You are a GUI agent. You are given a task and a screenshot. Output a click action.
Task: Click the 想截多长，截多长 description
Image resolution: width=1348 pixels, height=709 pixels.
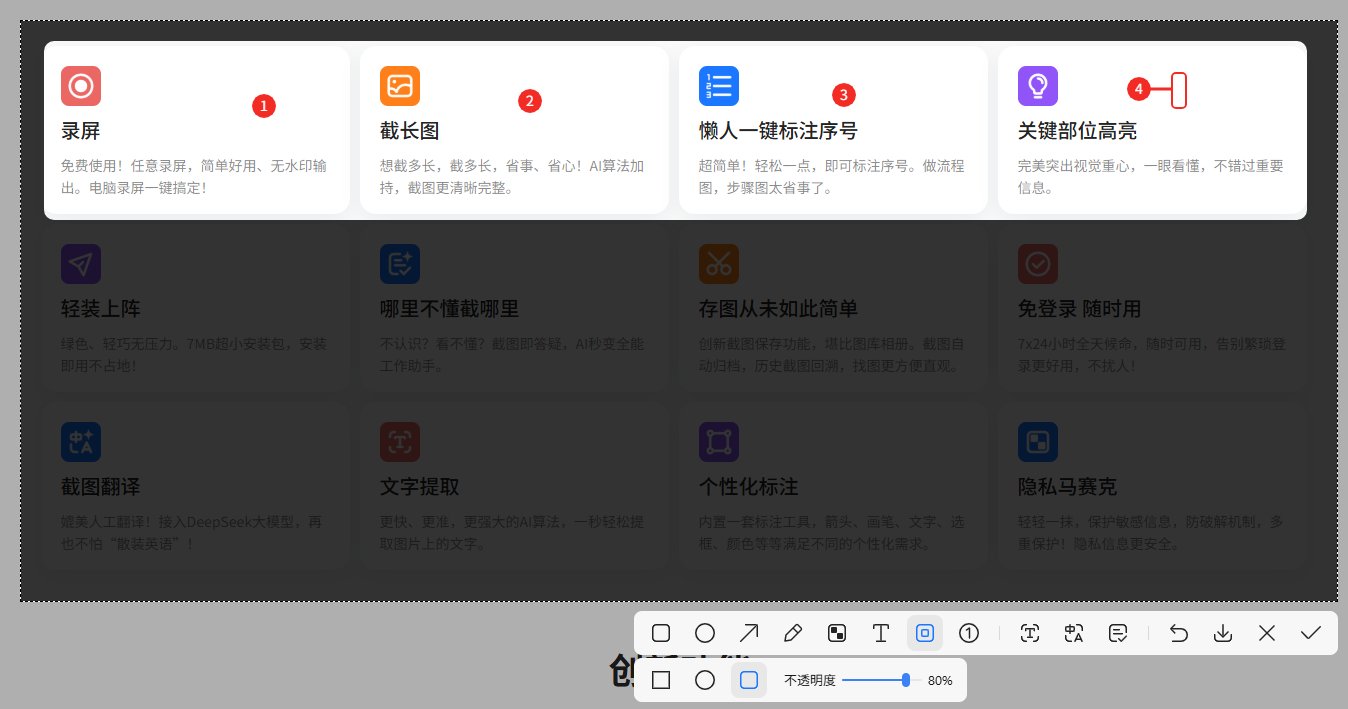(512, 176)
